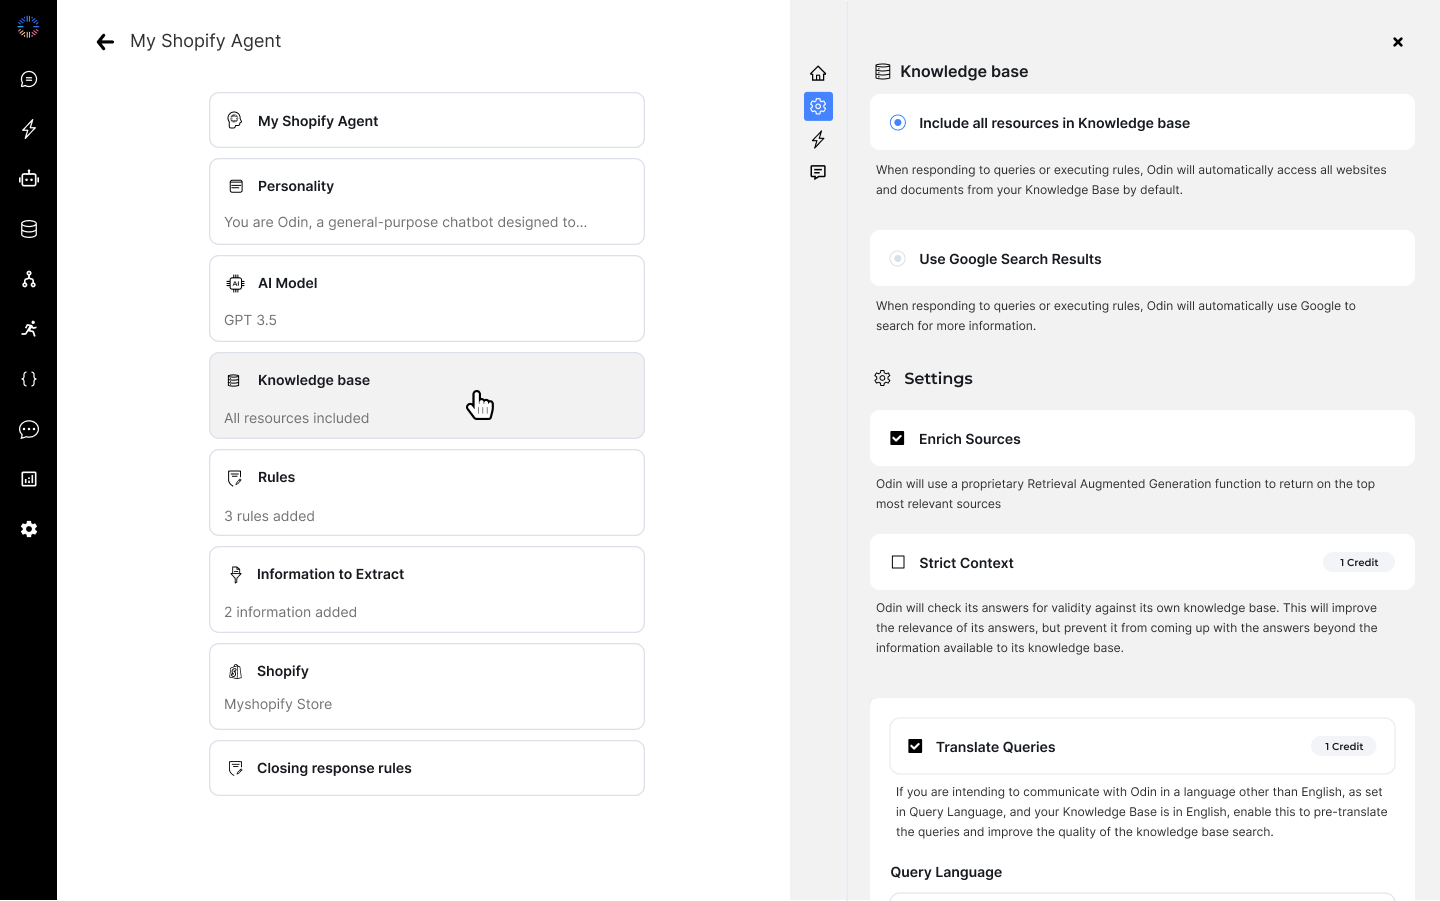Open the analytics chart icon in sidebar
The width and height of the screenshot is (1440, 901).
(x=29, y=479)
